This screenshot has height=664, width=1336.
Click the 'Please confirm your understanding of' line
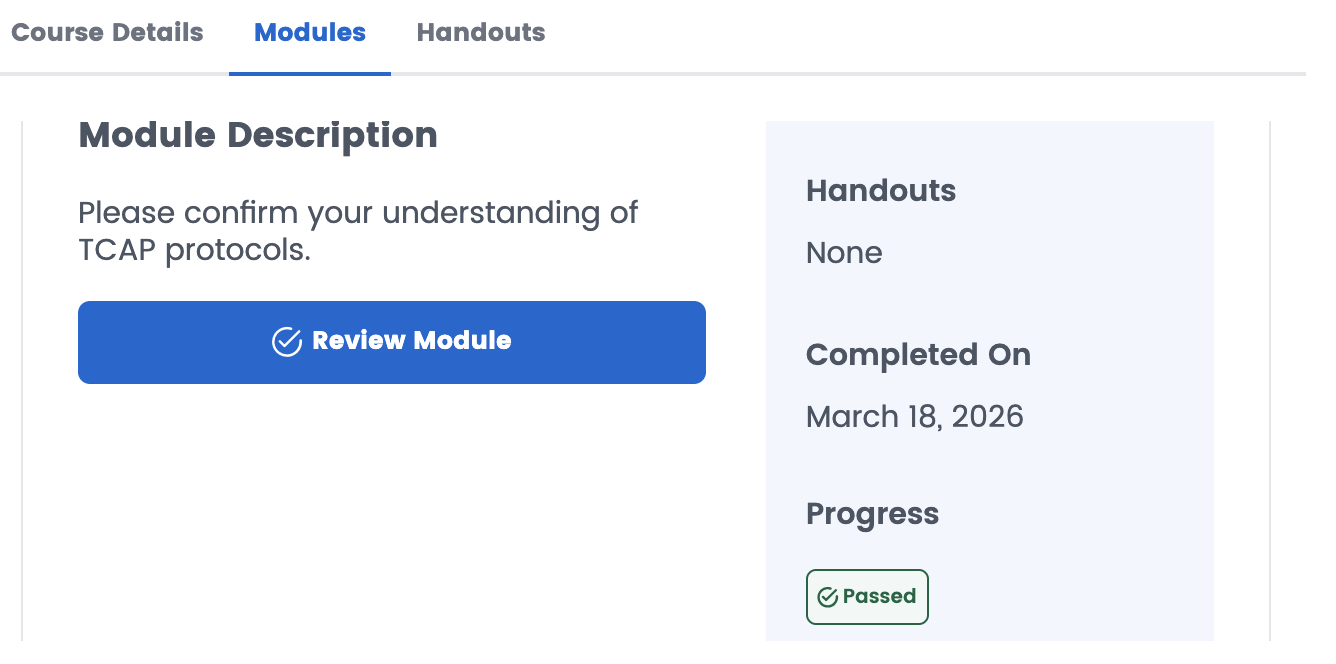[358, 213]
